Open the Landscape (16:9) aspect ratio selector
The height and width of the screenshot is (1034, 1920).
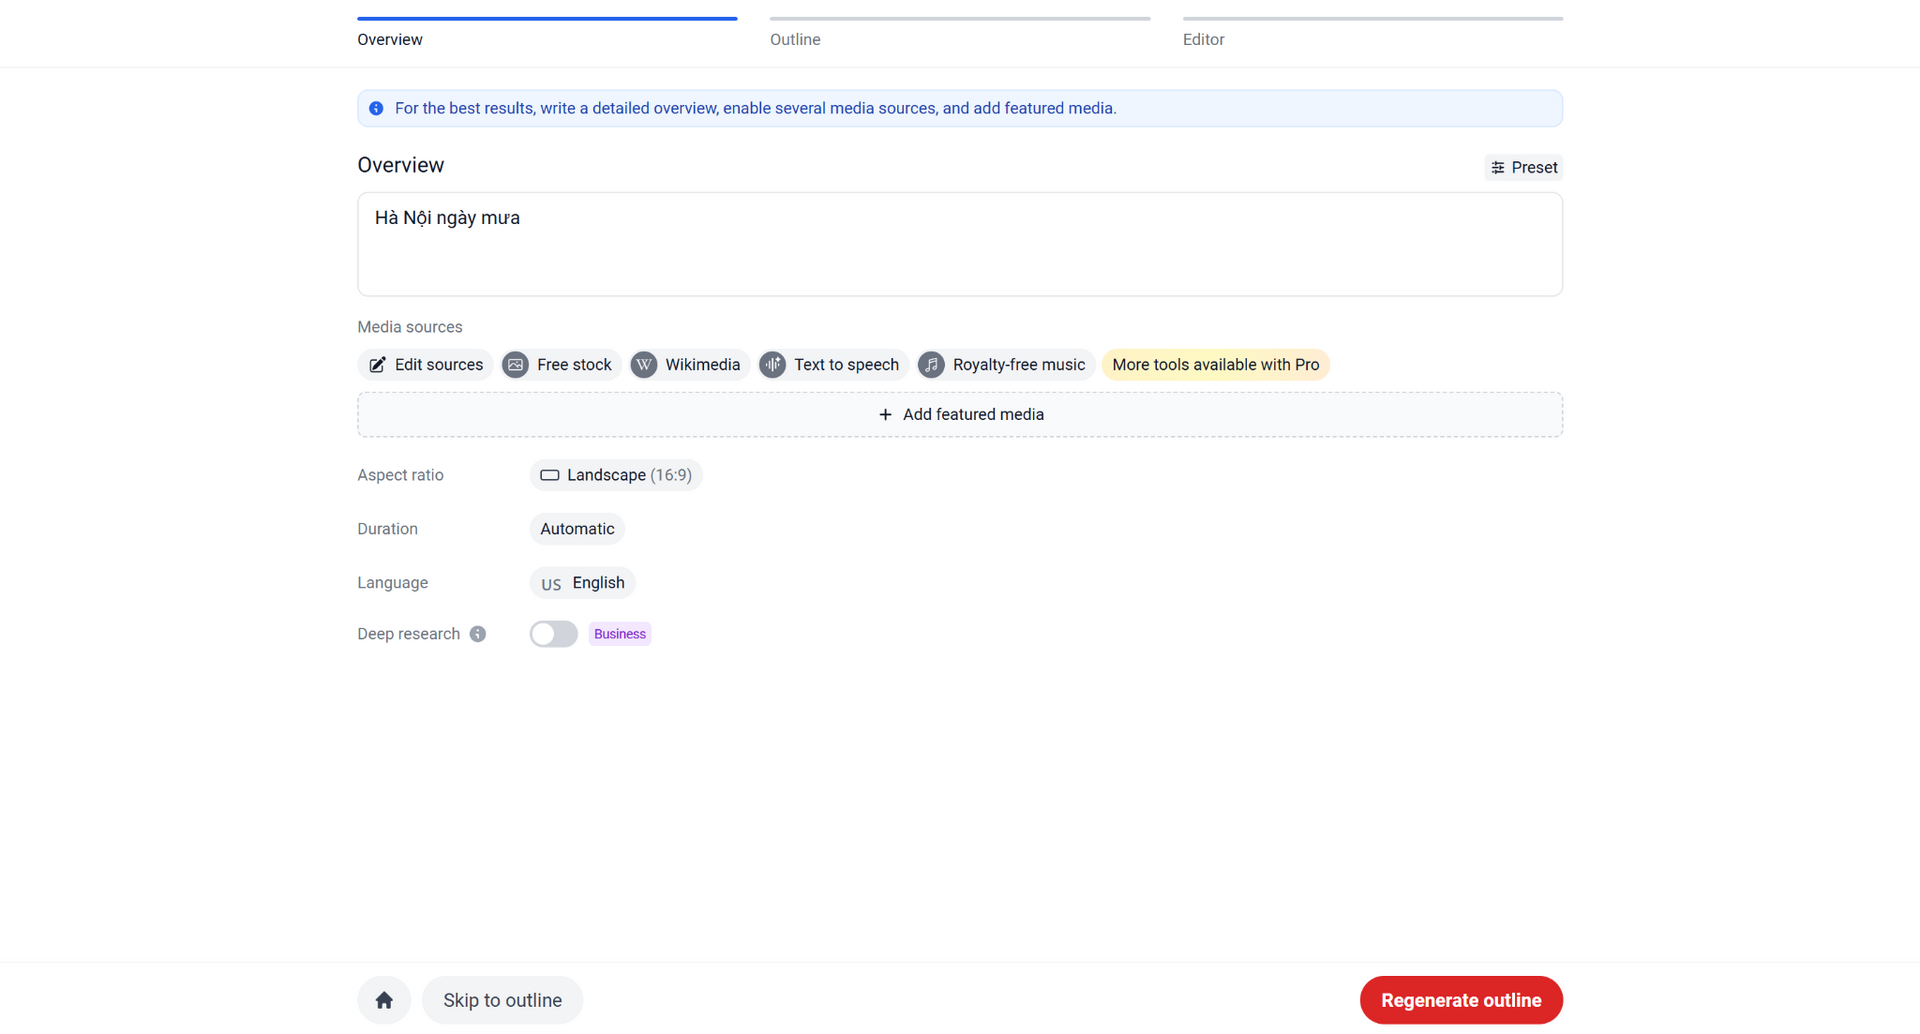616,475
